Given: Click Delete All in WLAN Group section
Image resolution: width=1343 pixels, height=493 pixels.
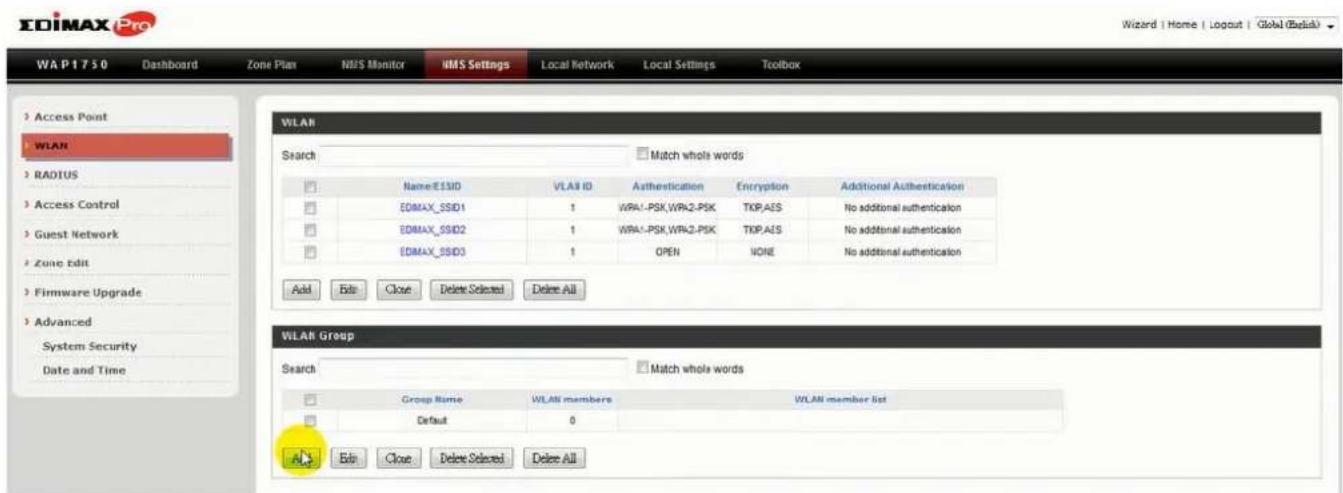Looking at the screenshot, I should pos(554,458).
